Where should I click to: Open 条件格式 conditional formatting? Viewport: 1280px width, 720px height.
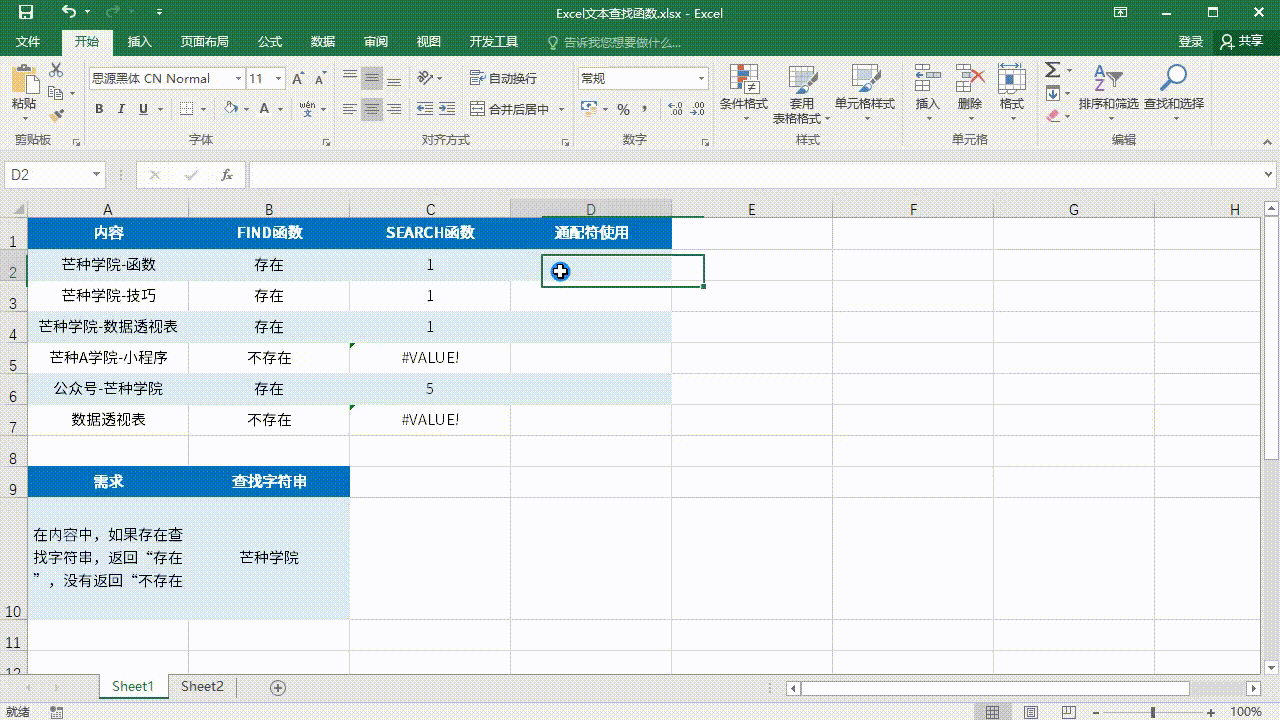[743, 90]
